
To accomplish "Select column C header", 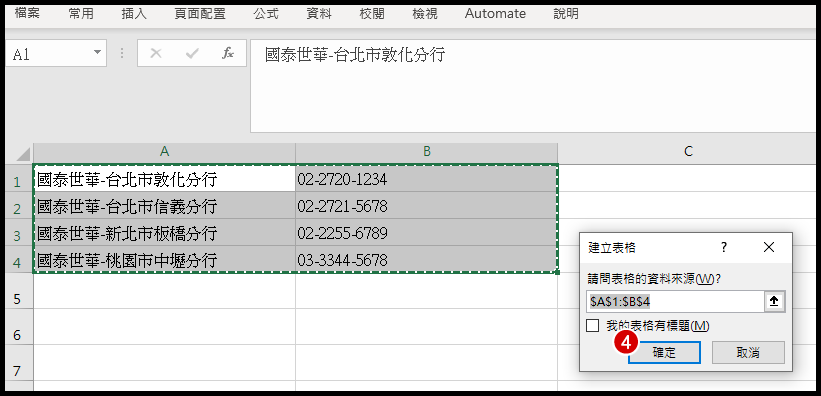I will [689, 152].
